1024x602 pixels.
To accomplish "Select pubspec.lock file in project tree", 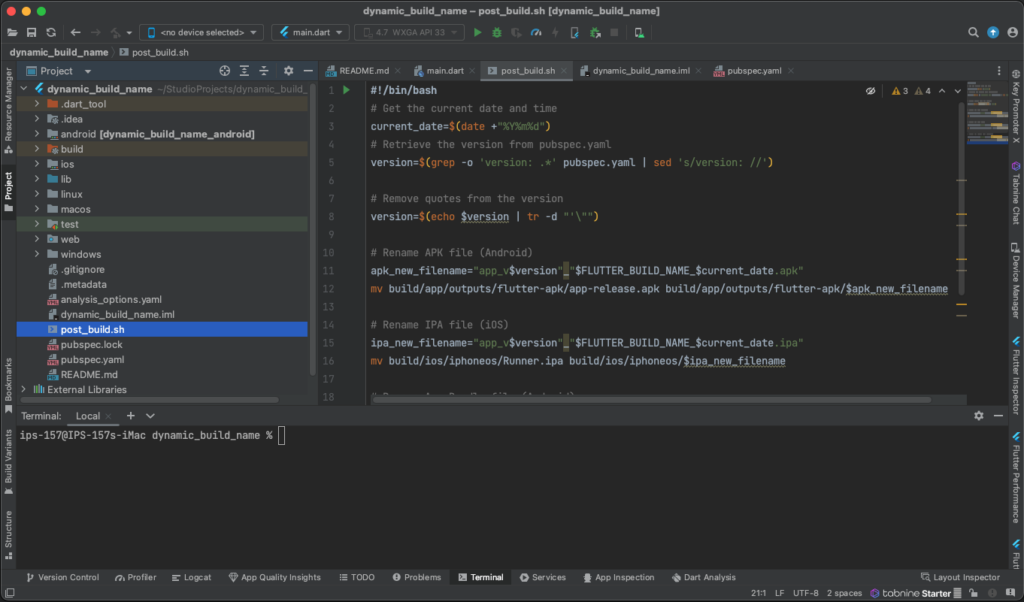I will (91, 344).
